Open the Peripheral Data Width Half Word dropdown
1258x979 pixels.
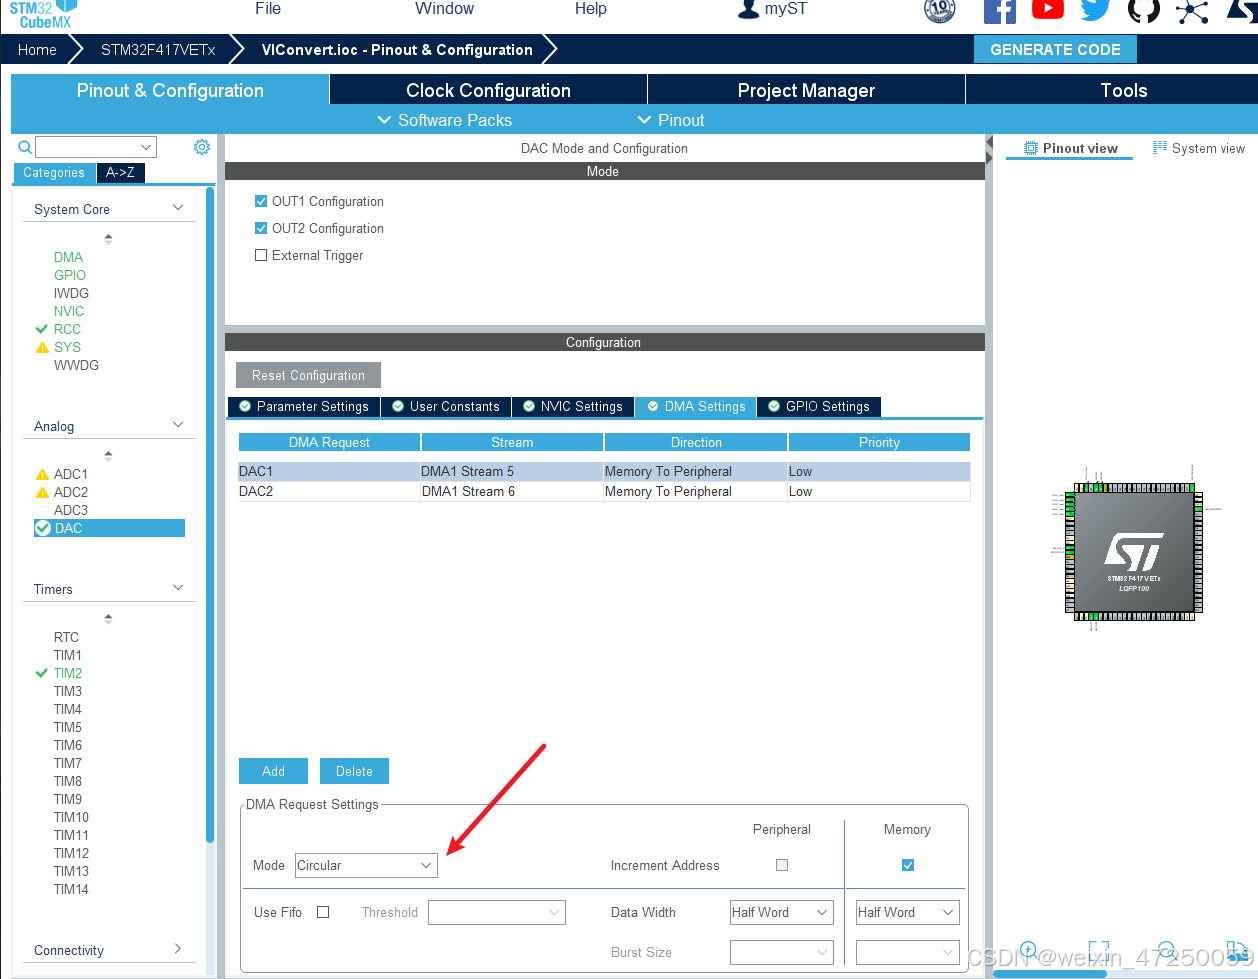tap(782, 912)
